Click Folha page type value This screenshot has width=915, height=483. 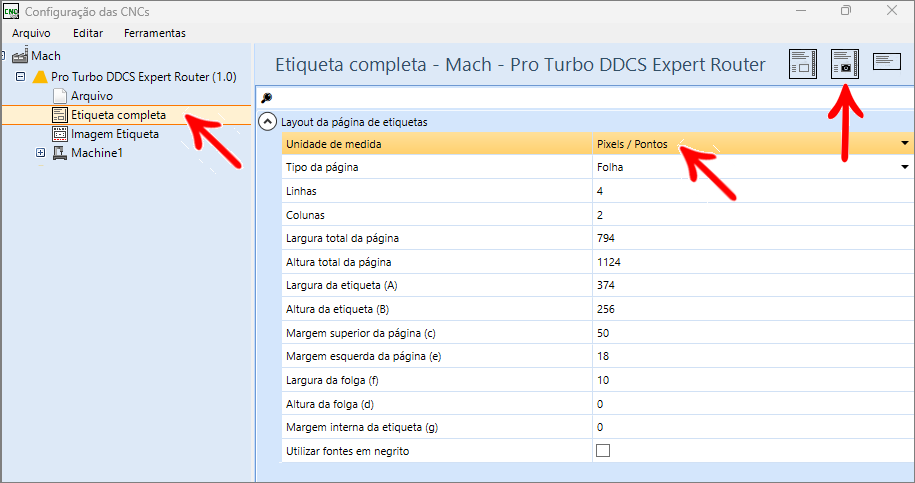pyautogui.click(x=610, y=167)
